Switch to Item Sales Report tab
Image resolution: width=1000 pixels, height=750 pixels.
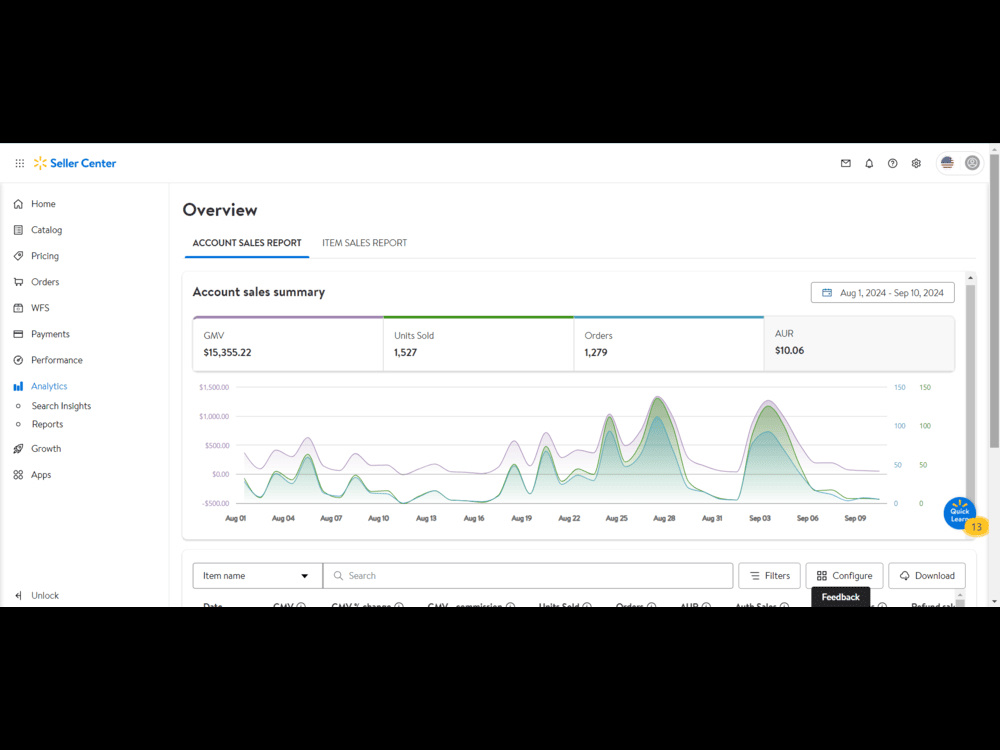(x=364, y=243)
